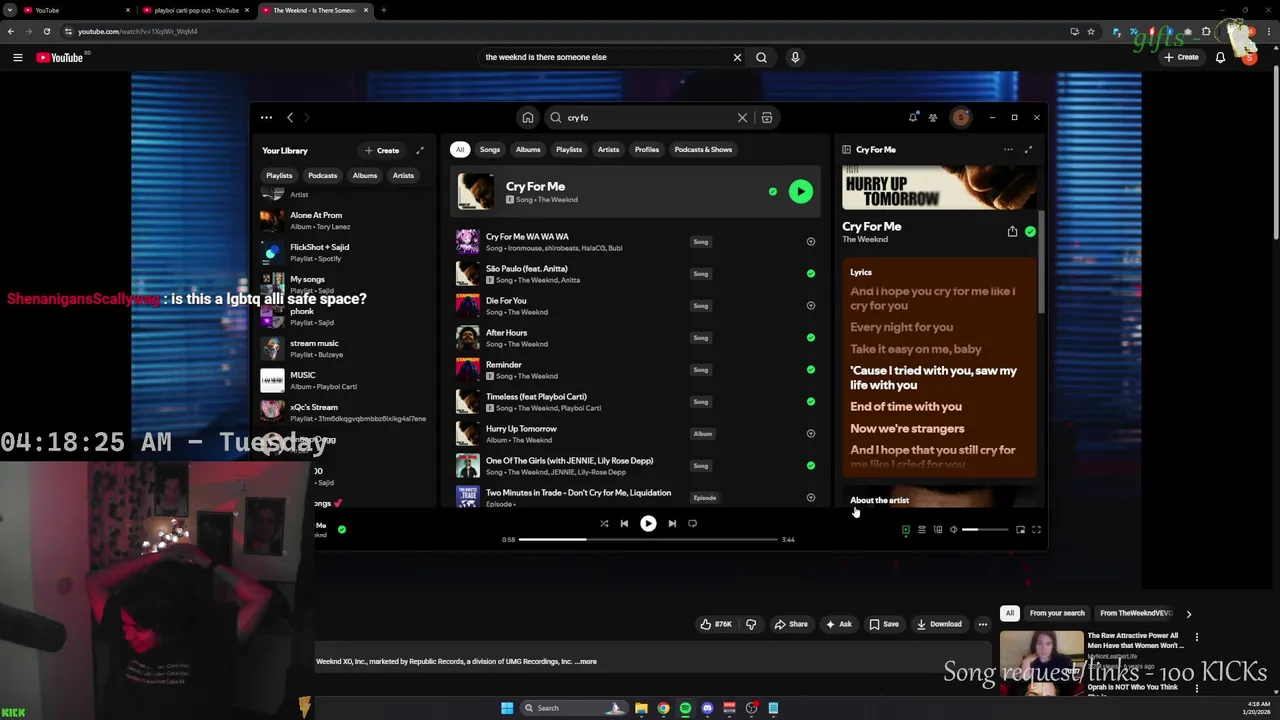Viewport: 1280px width, 720px height.
Task: Add Die For You to Liked Songs
Action: [x=811, y=305]
